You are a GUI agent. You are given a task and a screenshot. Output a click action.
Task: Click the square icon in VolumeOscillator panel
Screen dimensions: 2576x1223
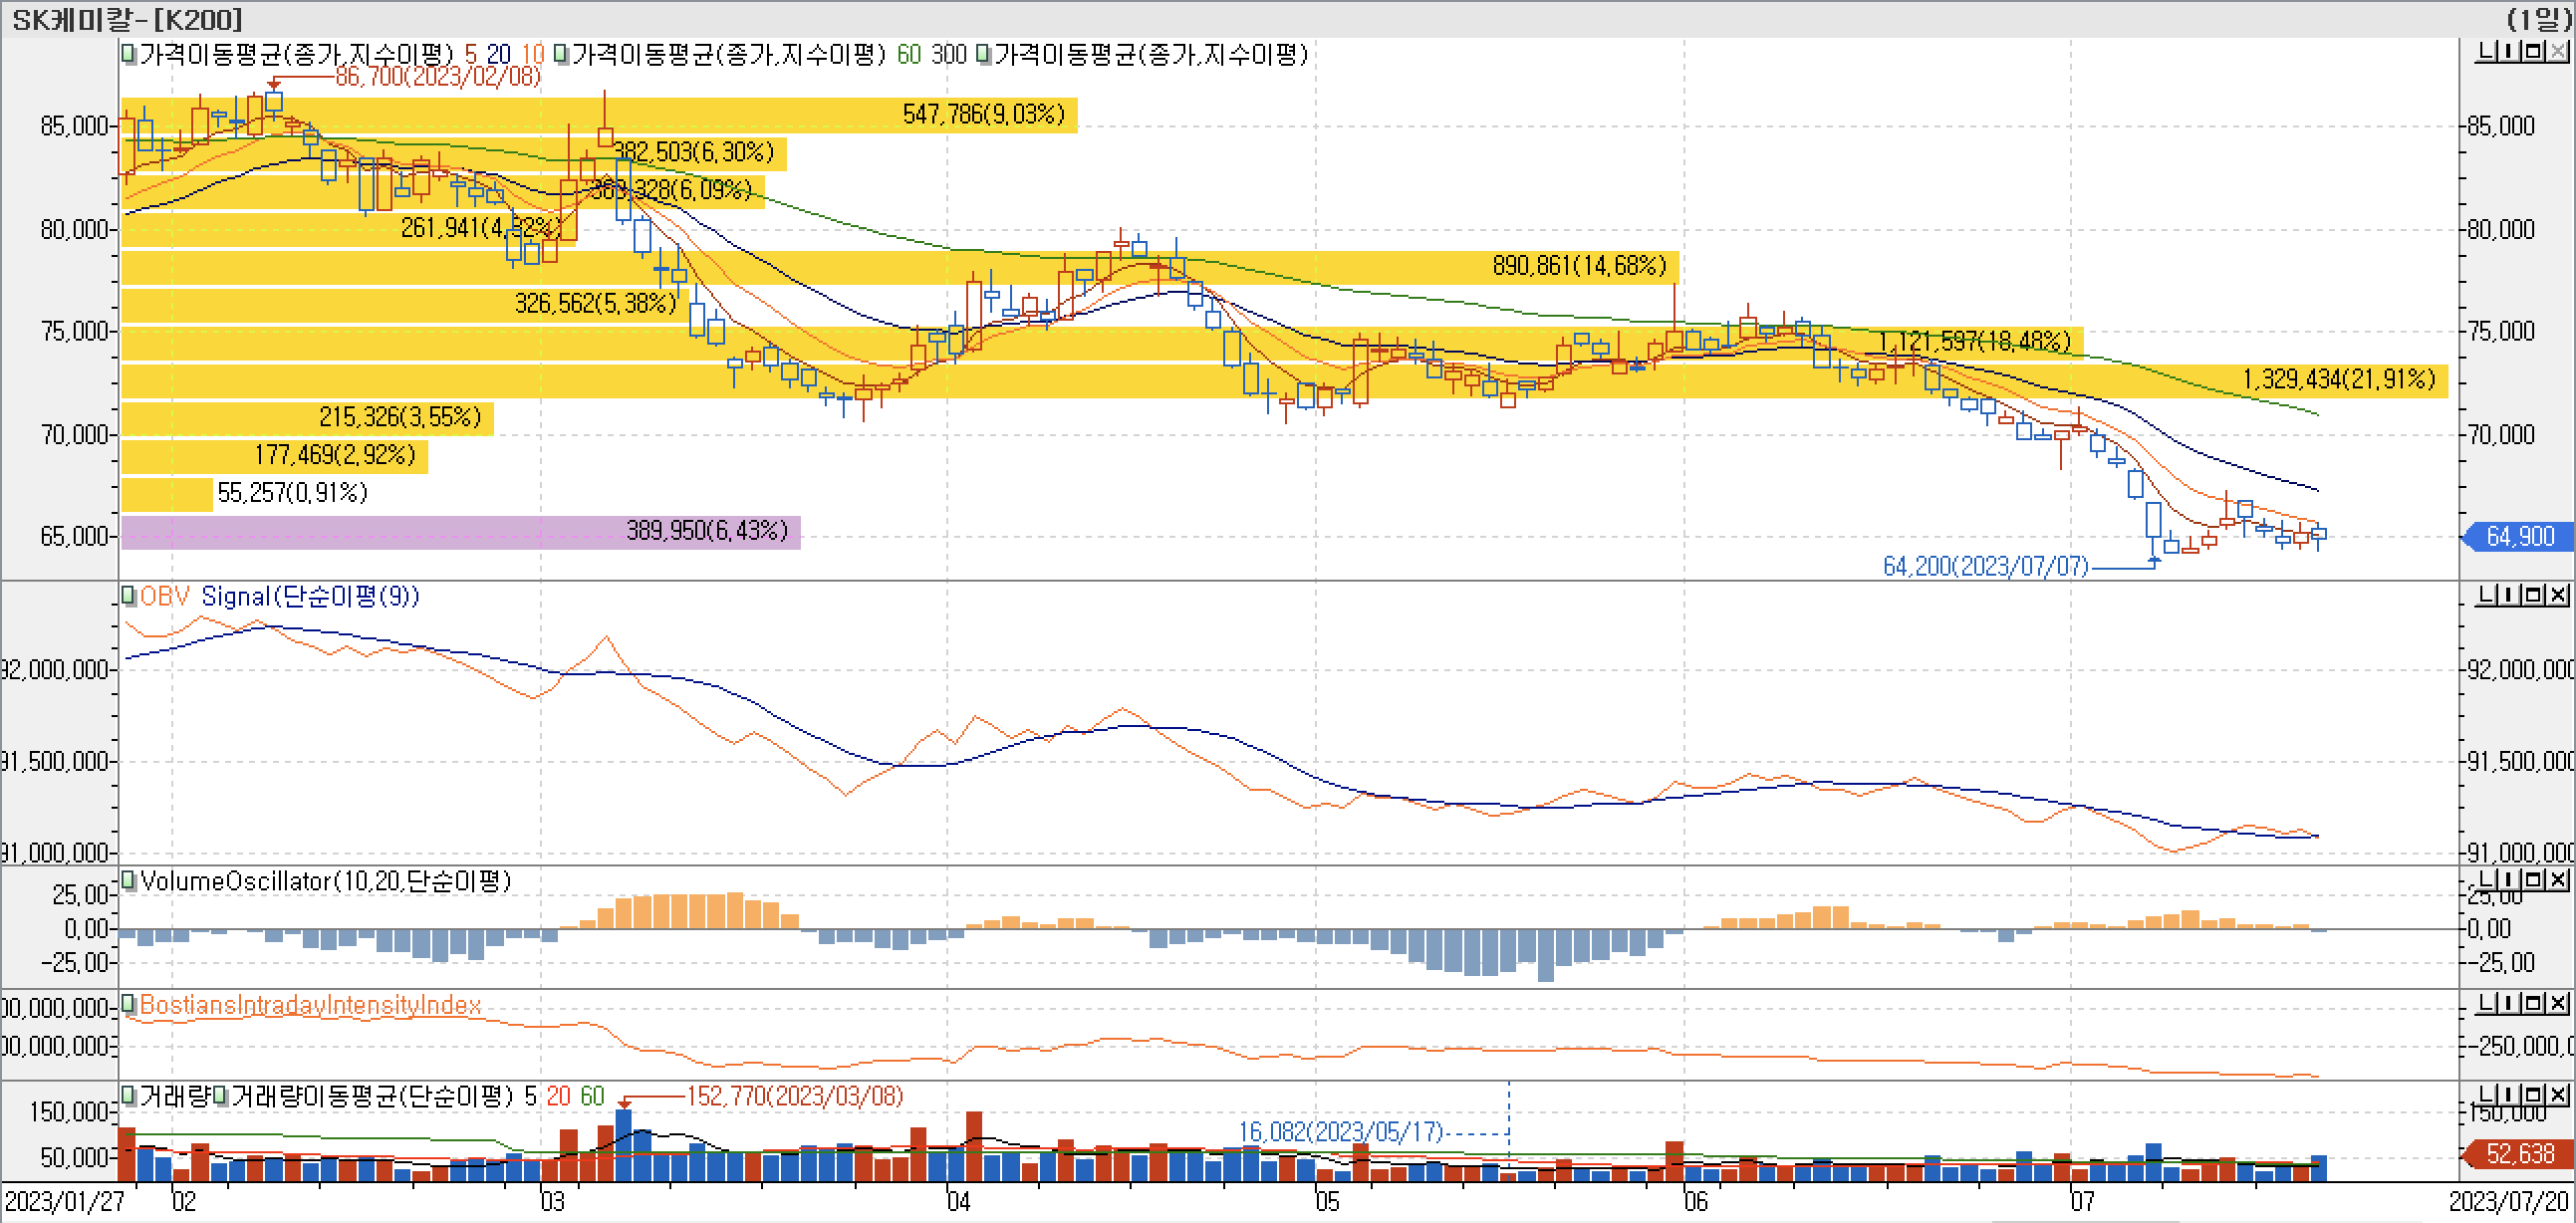coord(2534,879)
